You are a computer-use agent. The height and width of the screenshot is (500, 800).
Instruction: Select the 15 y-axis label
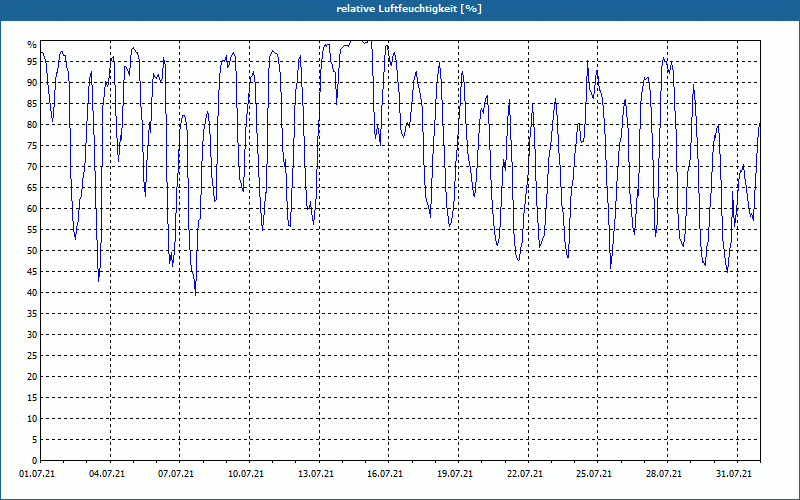click(32, 397)
